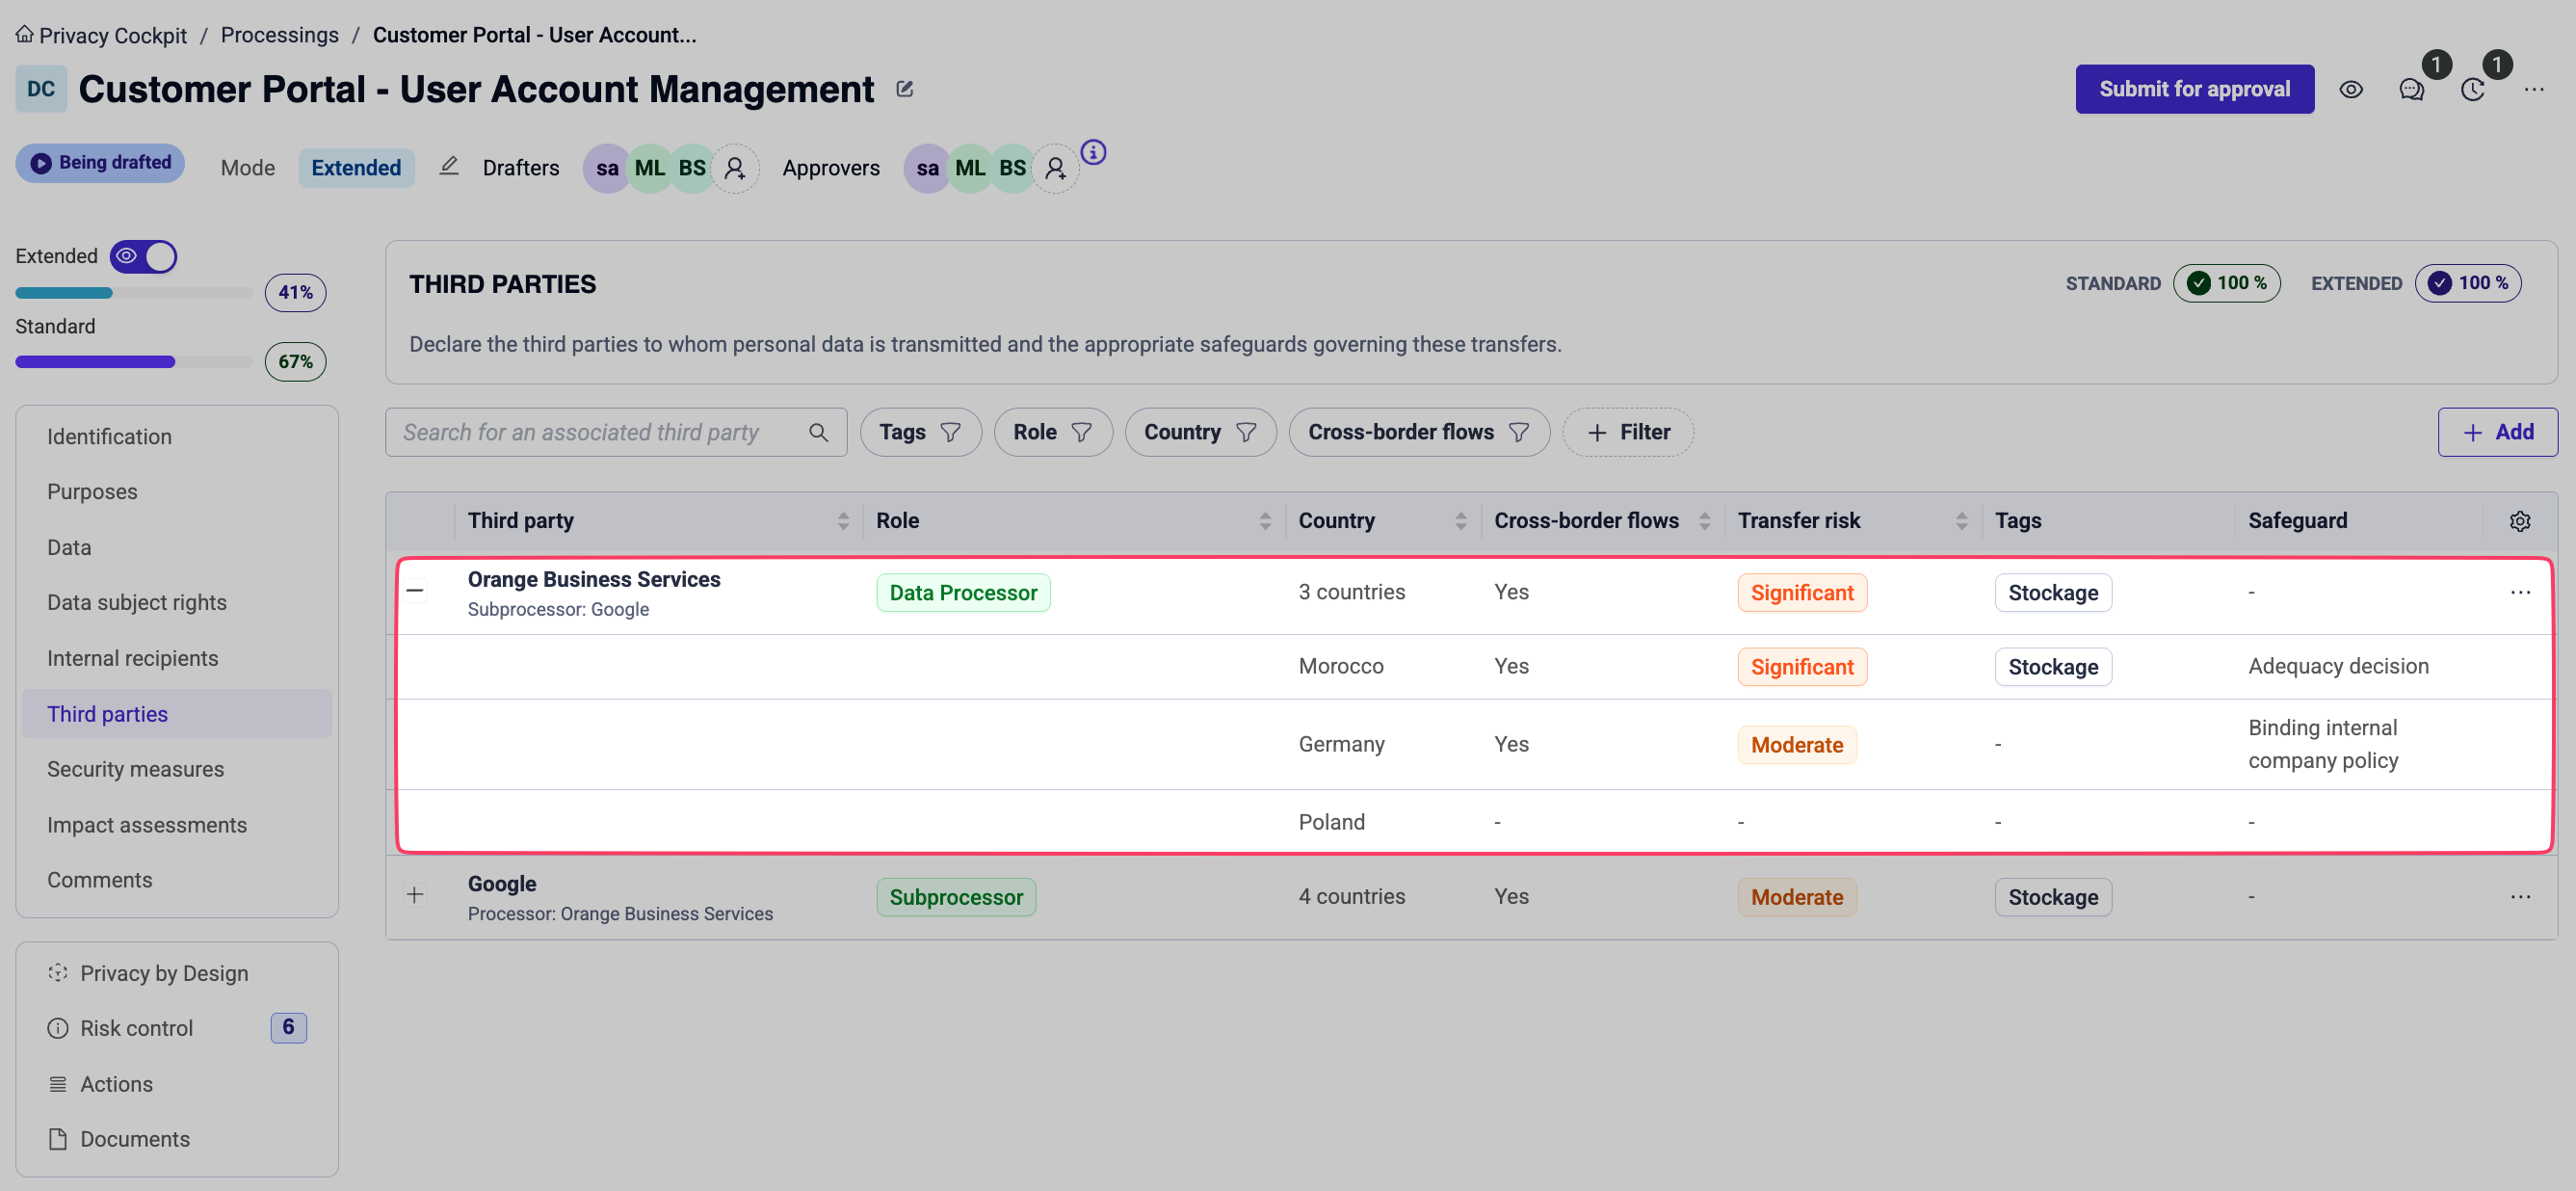Open the history clock icon
Image resolution: width=2576 pixels, height=1191 pixels.
[x=2472, y=90]
